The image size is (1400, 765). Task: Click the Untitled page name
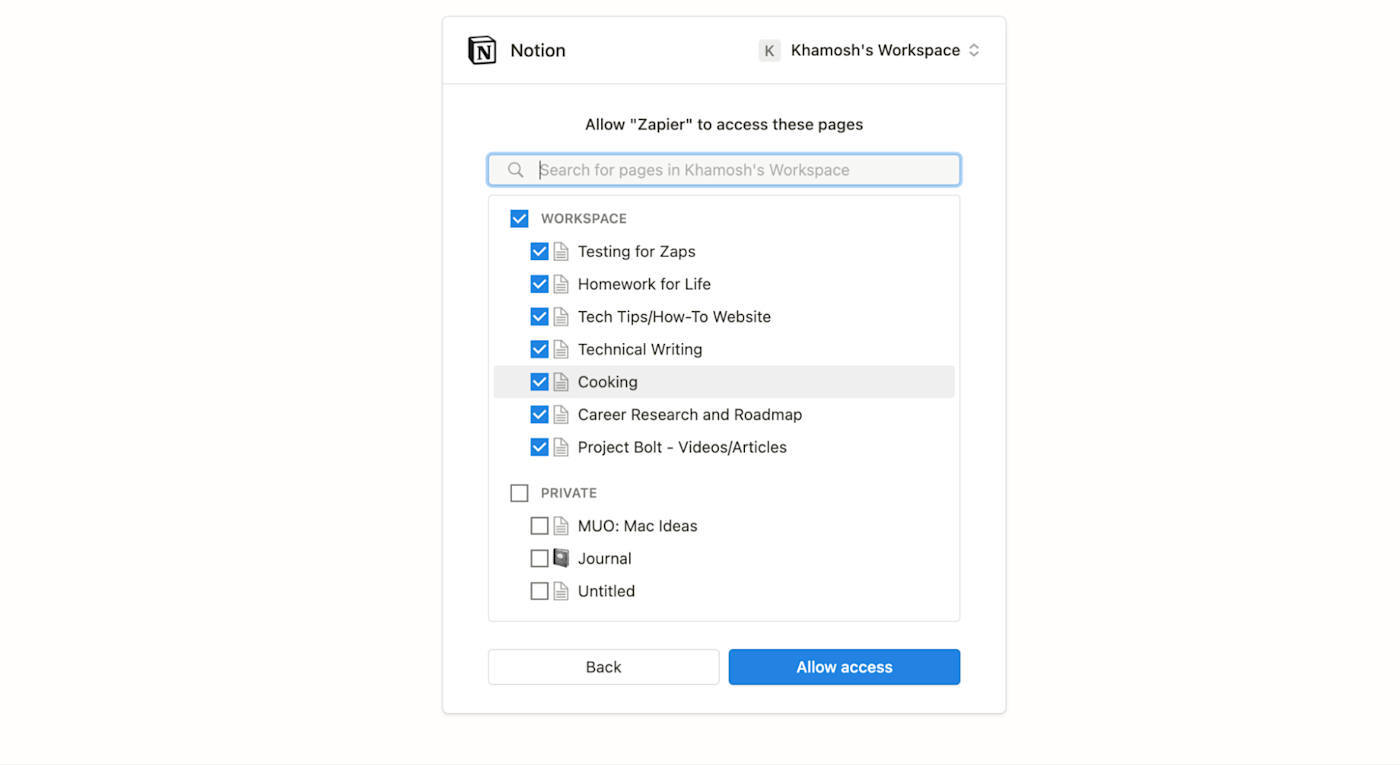607,591
